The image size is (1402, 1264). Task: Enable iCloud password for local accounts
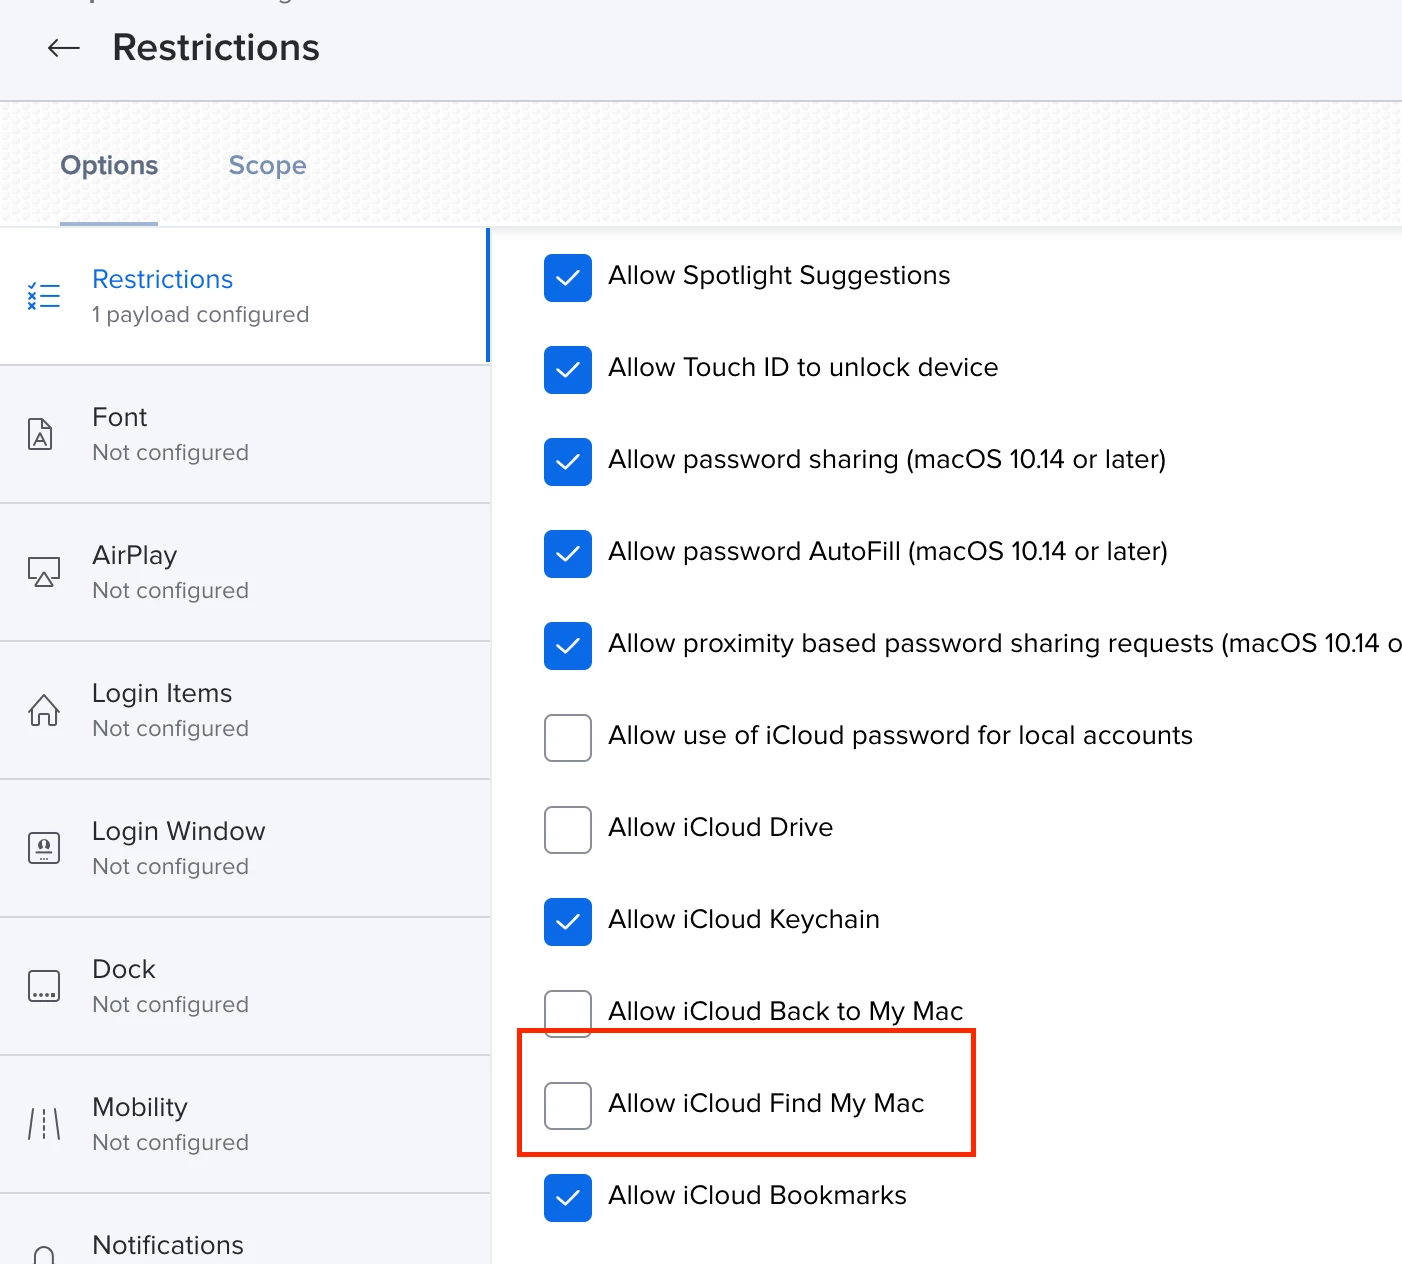click(568, 737)
